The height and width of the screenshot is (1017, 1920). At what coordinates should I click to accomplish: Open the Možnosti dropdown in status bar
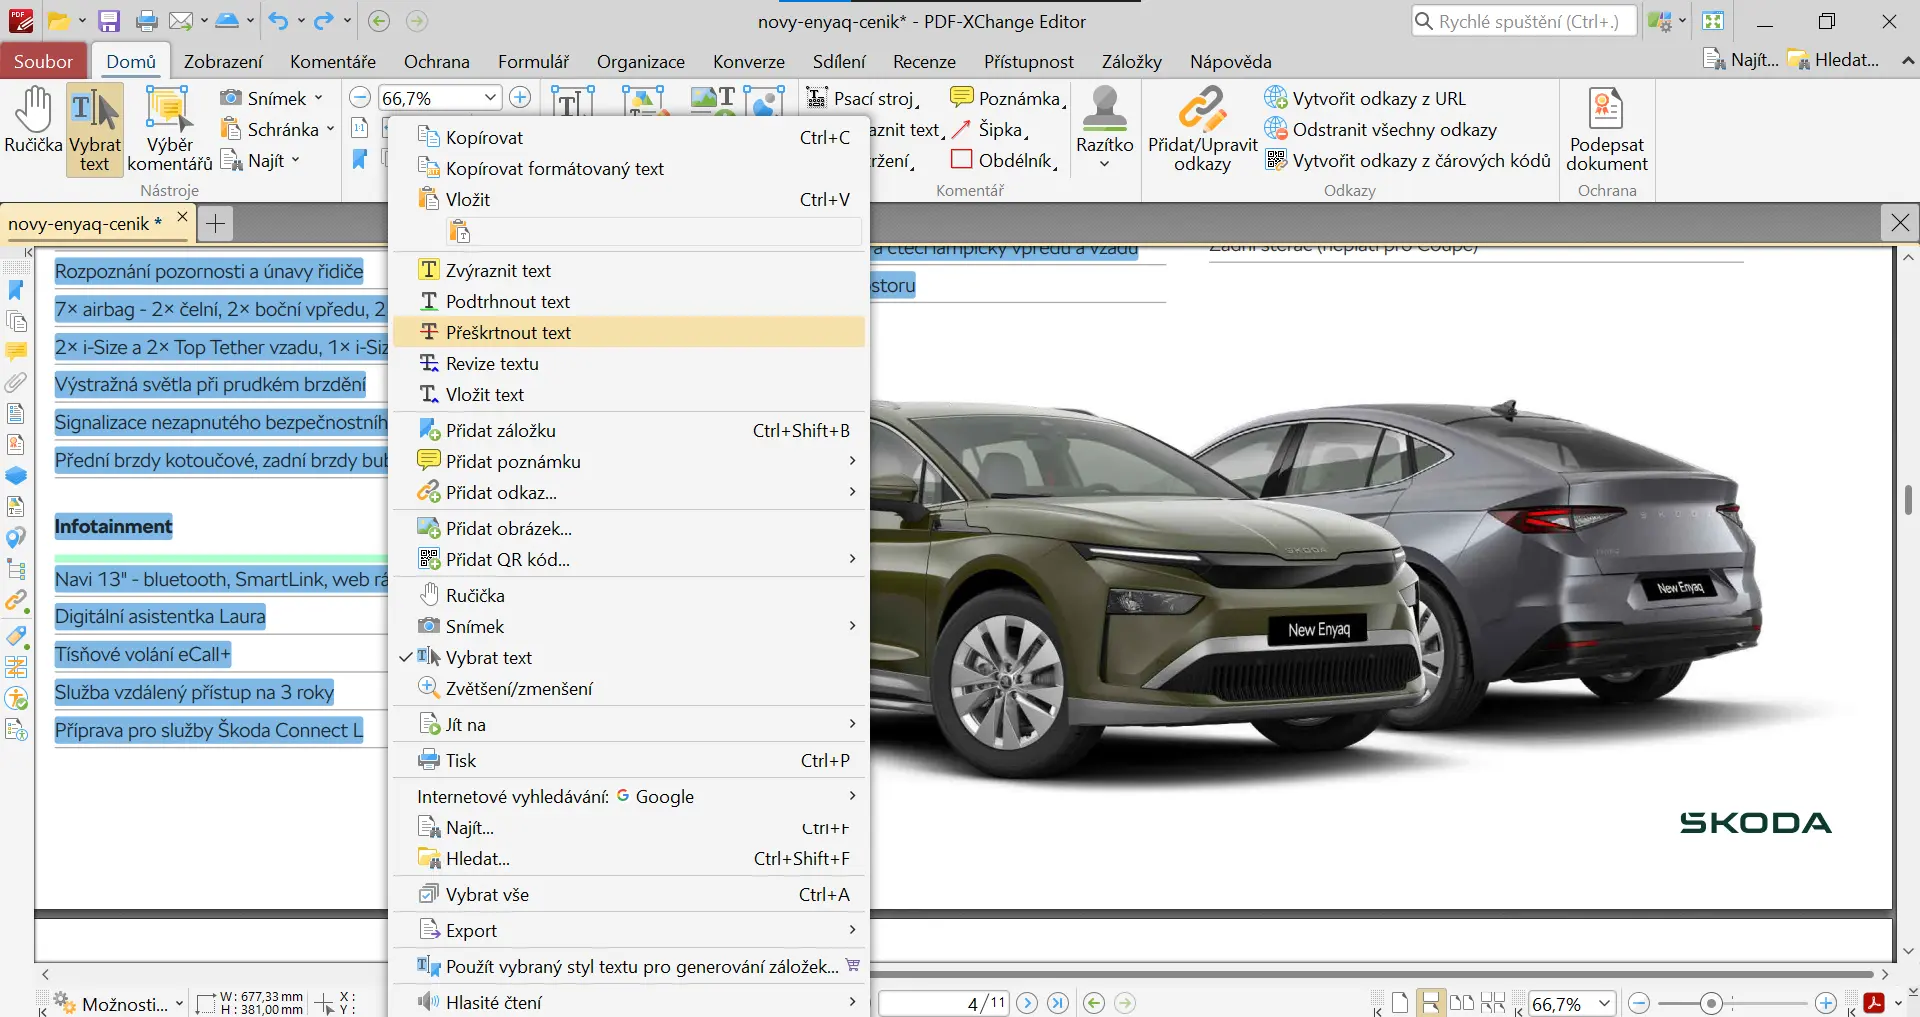coord(120,1004)
